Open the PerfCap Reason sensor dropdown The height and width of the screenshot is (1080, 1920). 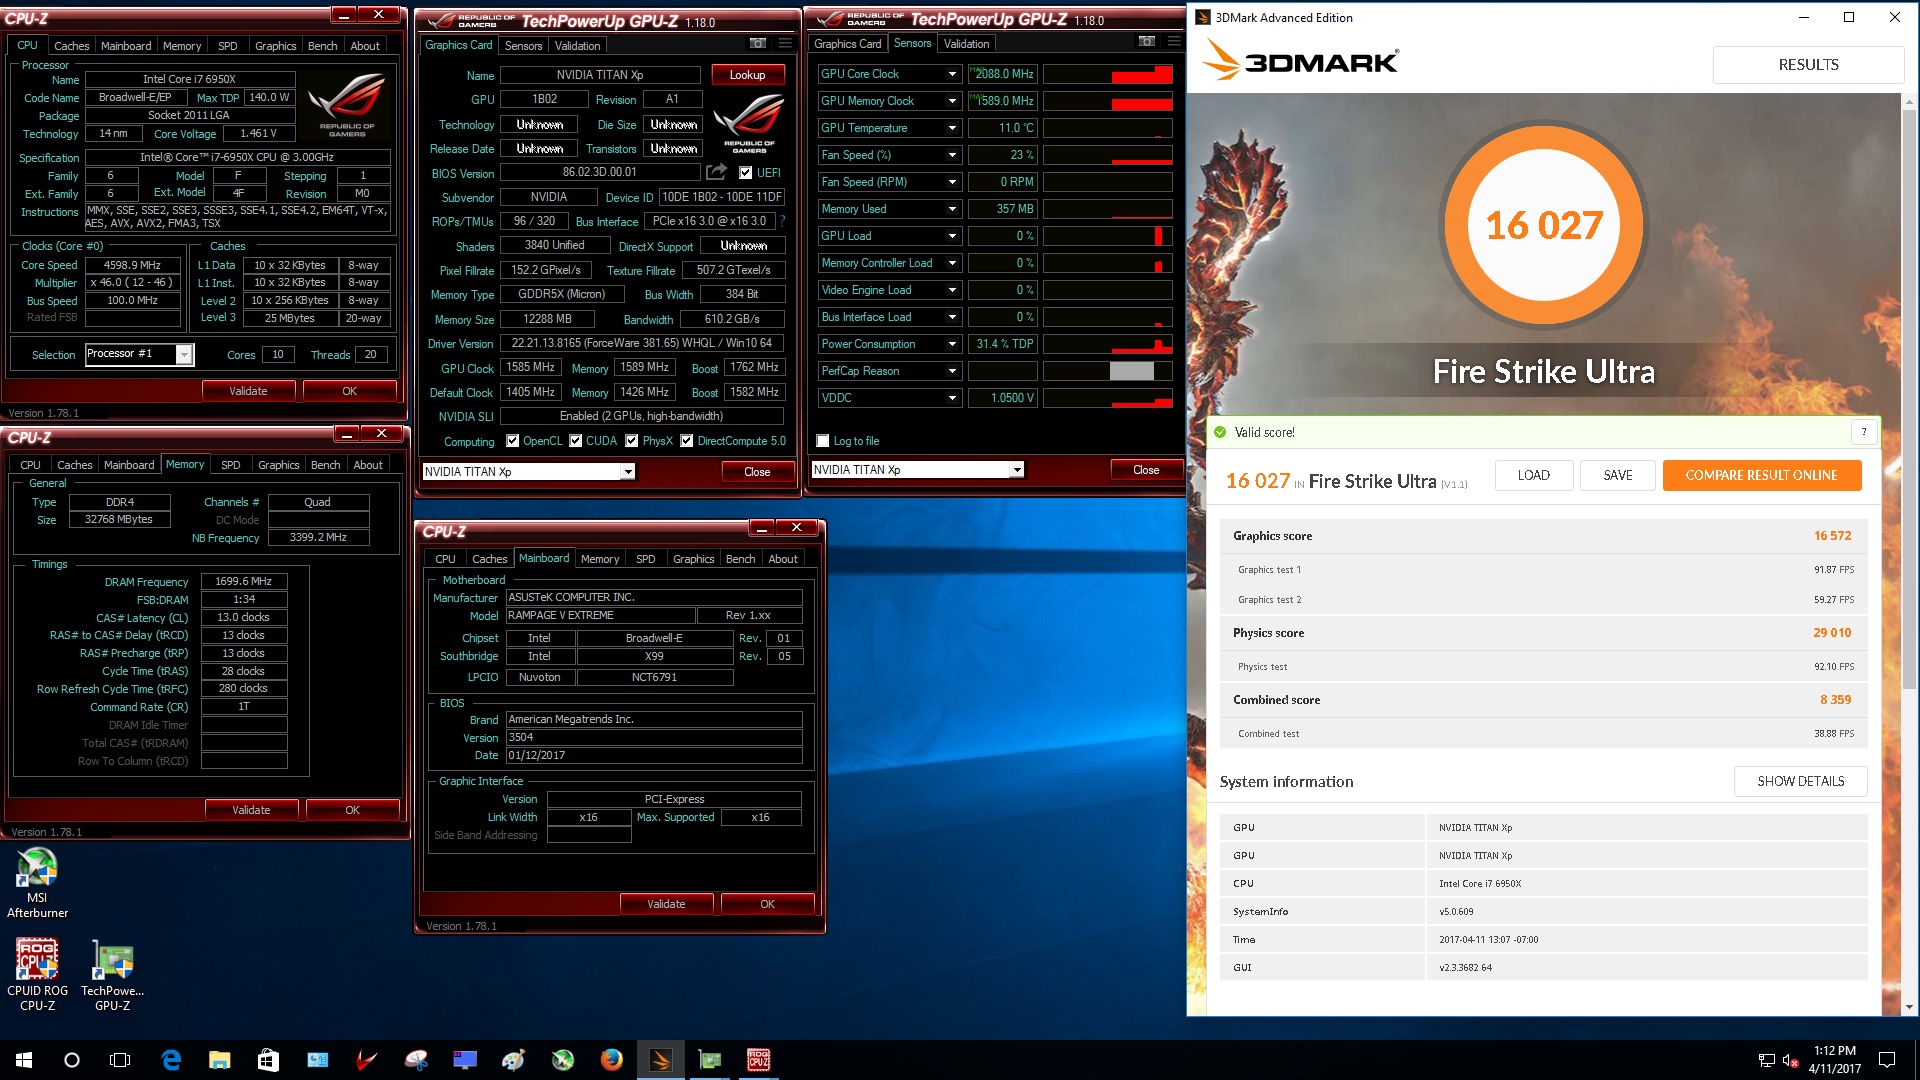(951, 371)
